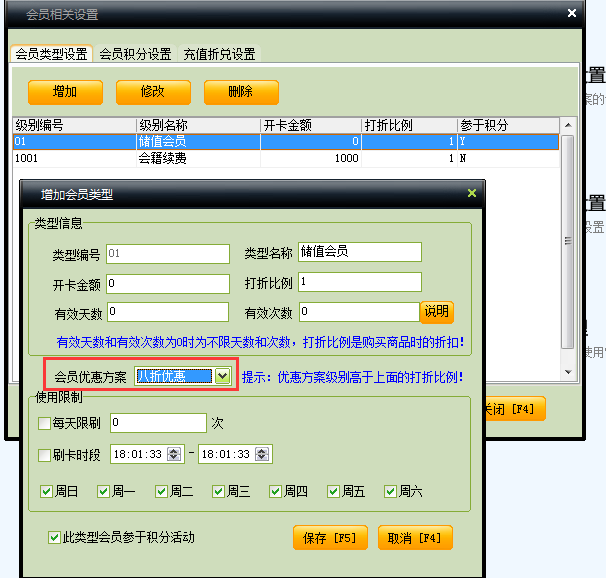This screenshot has width=606, height=578.
Task: Click the 修改 button
Action: point(153,92)
